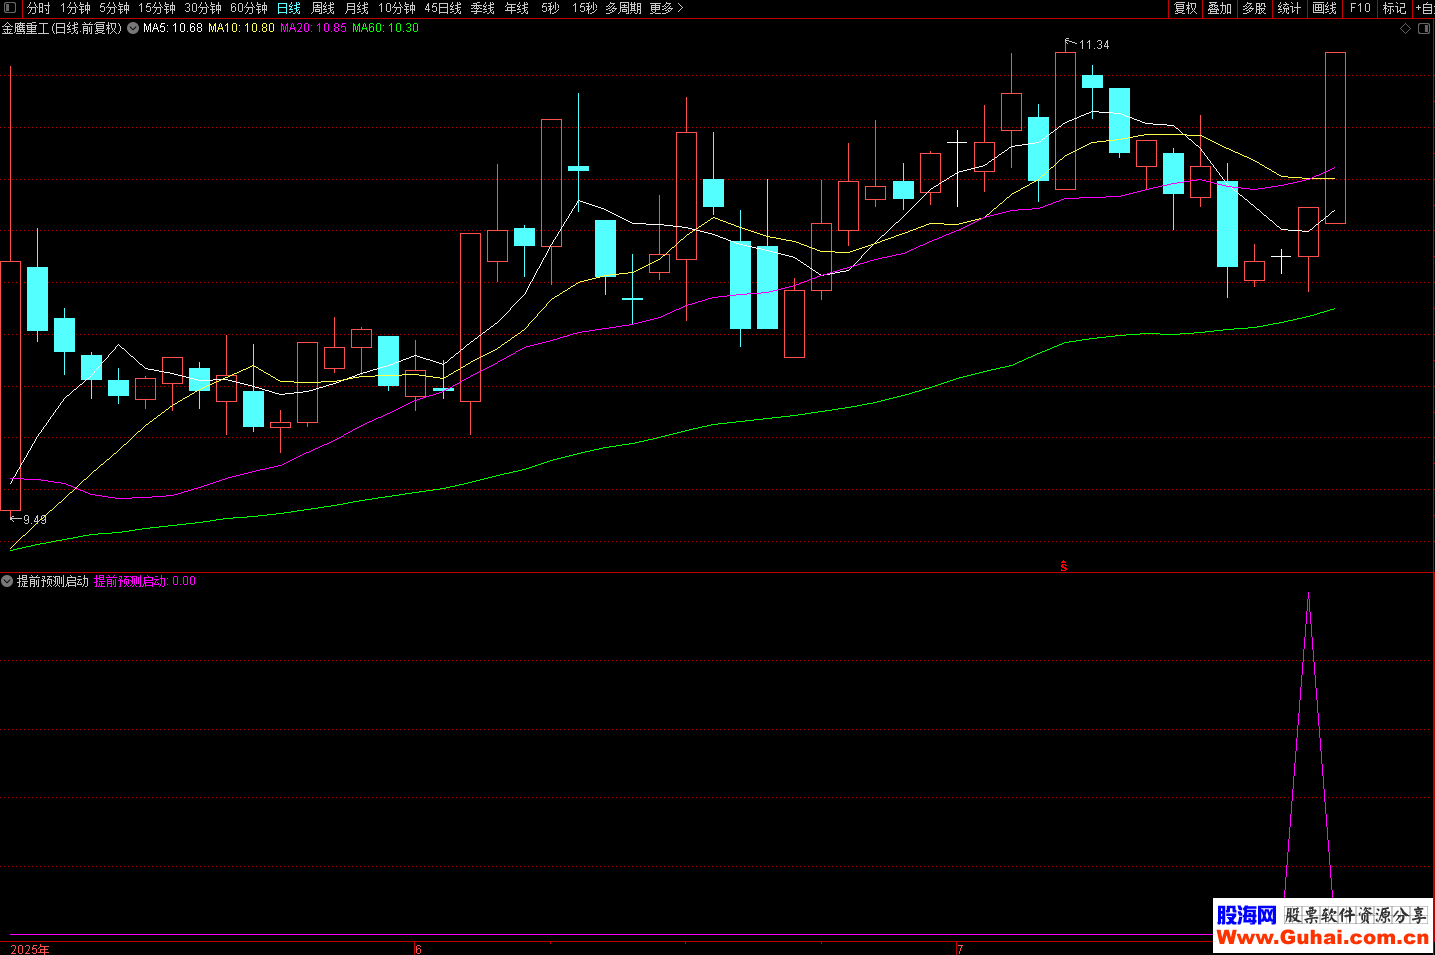1435x955 pixels.
Task: Open the 多周期 multi-period view
Action: (x=623, y=8)
